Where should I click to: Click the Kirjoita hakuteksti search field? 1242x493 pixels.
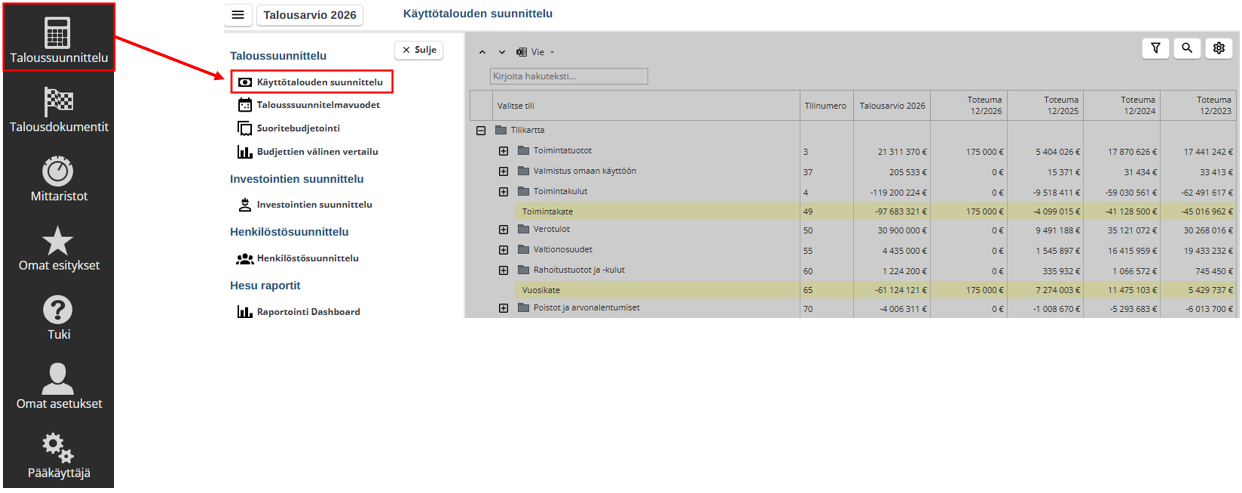[568, 76]
